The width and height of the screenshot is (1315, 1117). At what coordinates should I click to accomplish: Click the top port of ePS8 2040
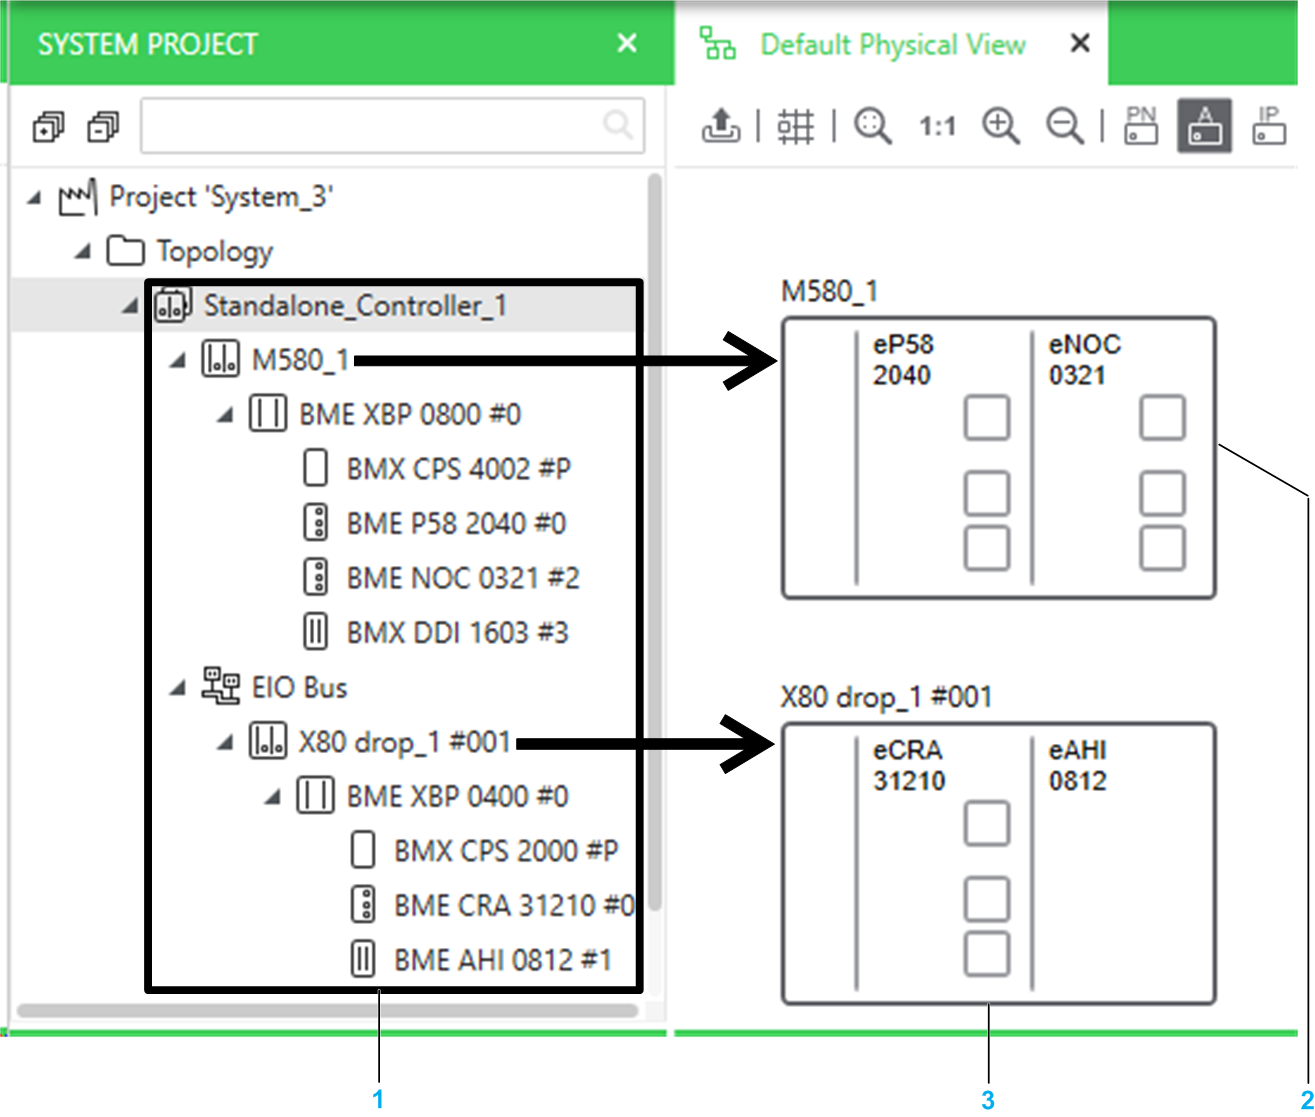click(x=987, y=418)
